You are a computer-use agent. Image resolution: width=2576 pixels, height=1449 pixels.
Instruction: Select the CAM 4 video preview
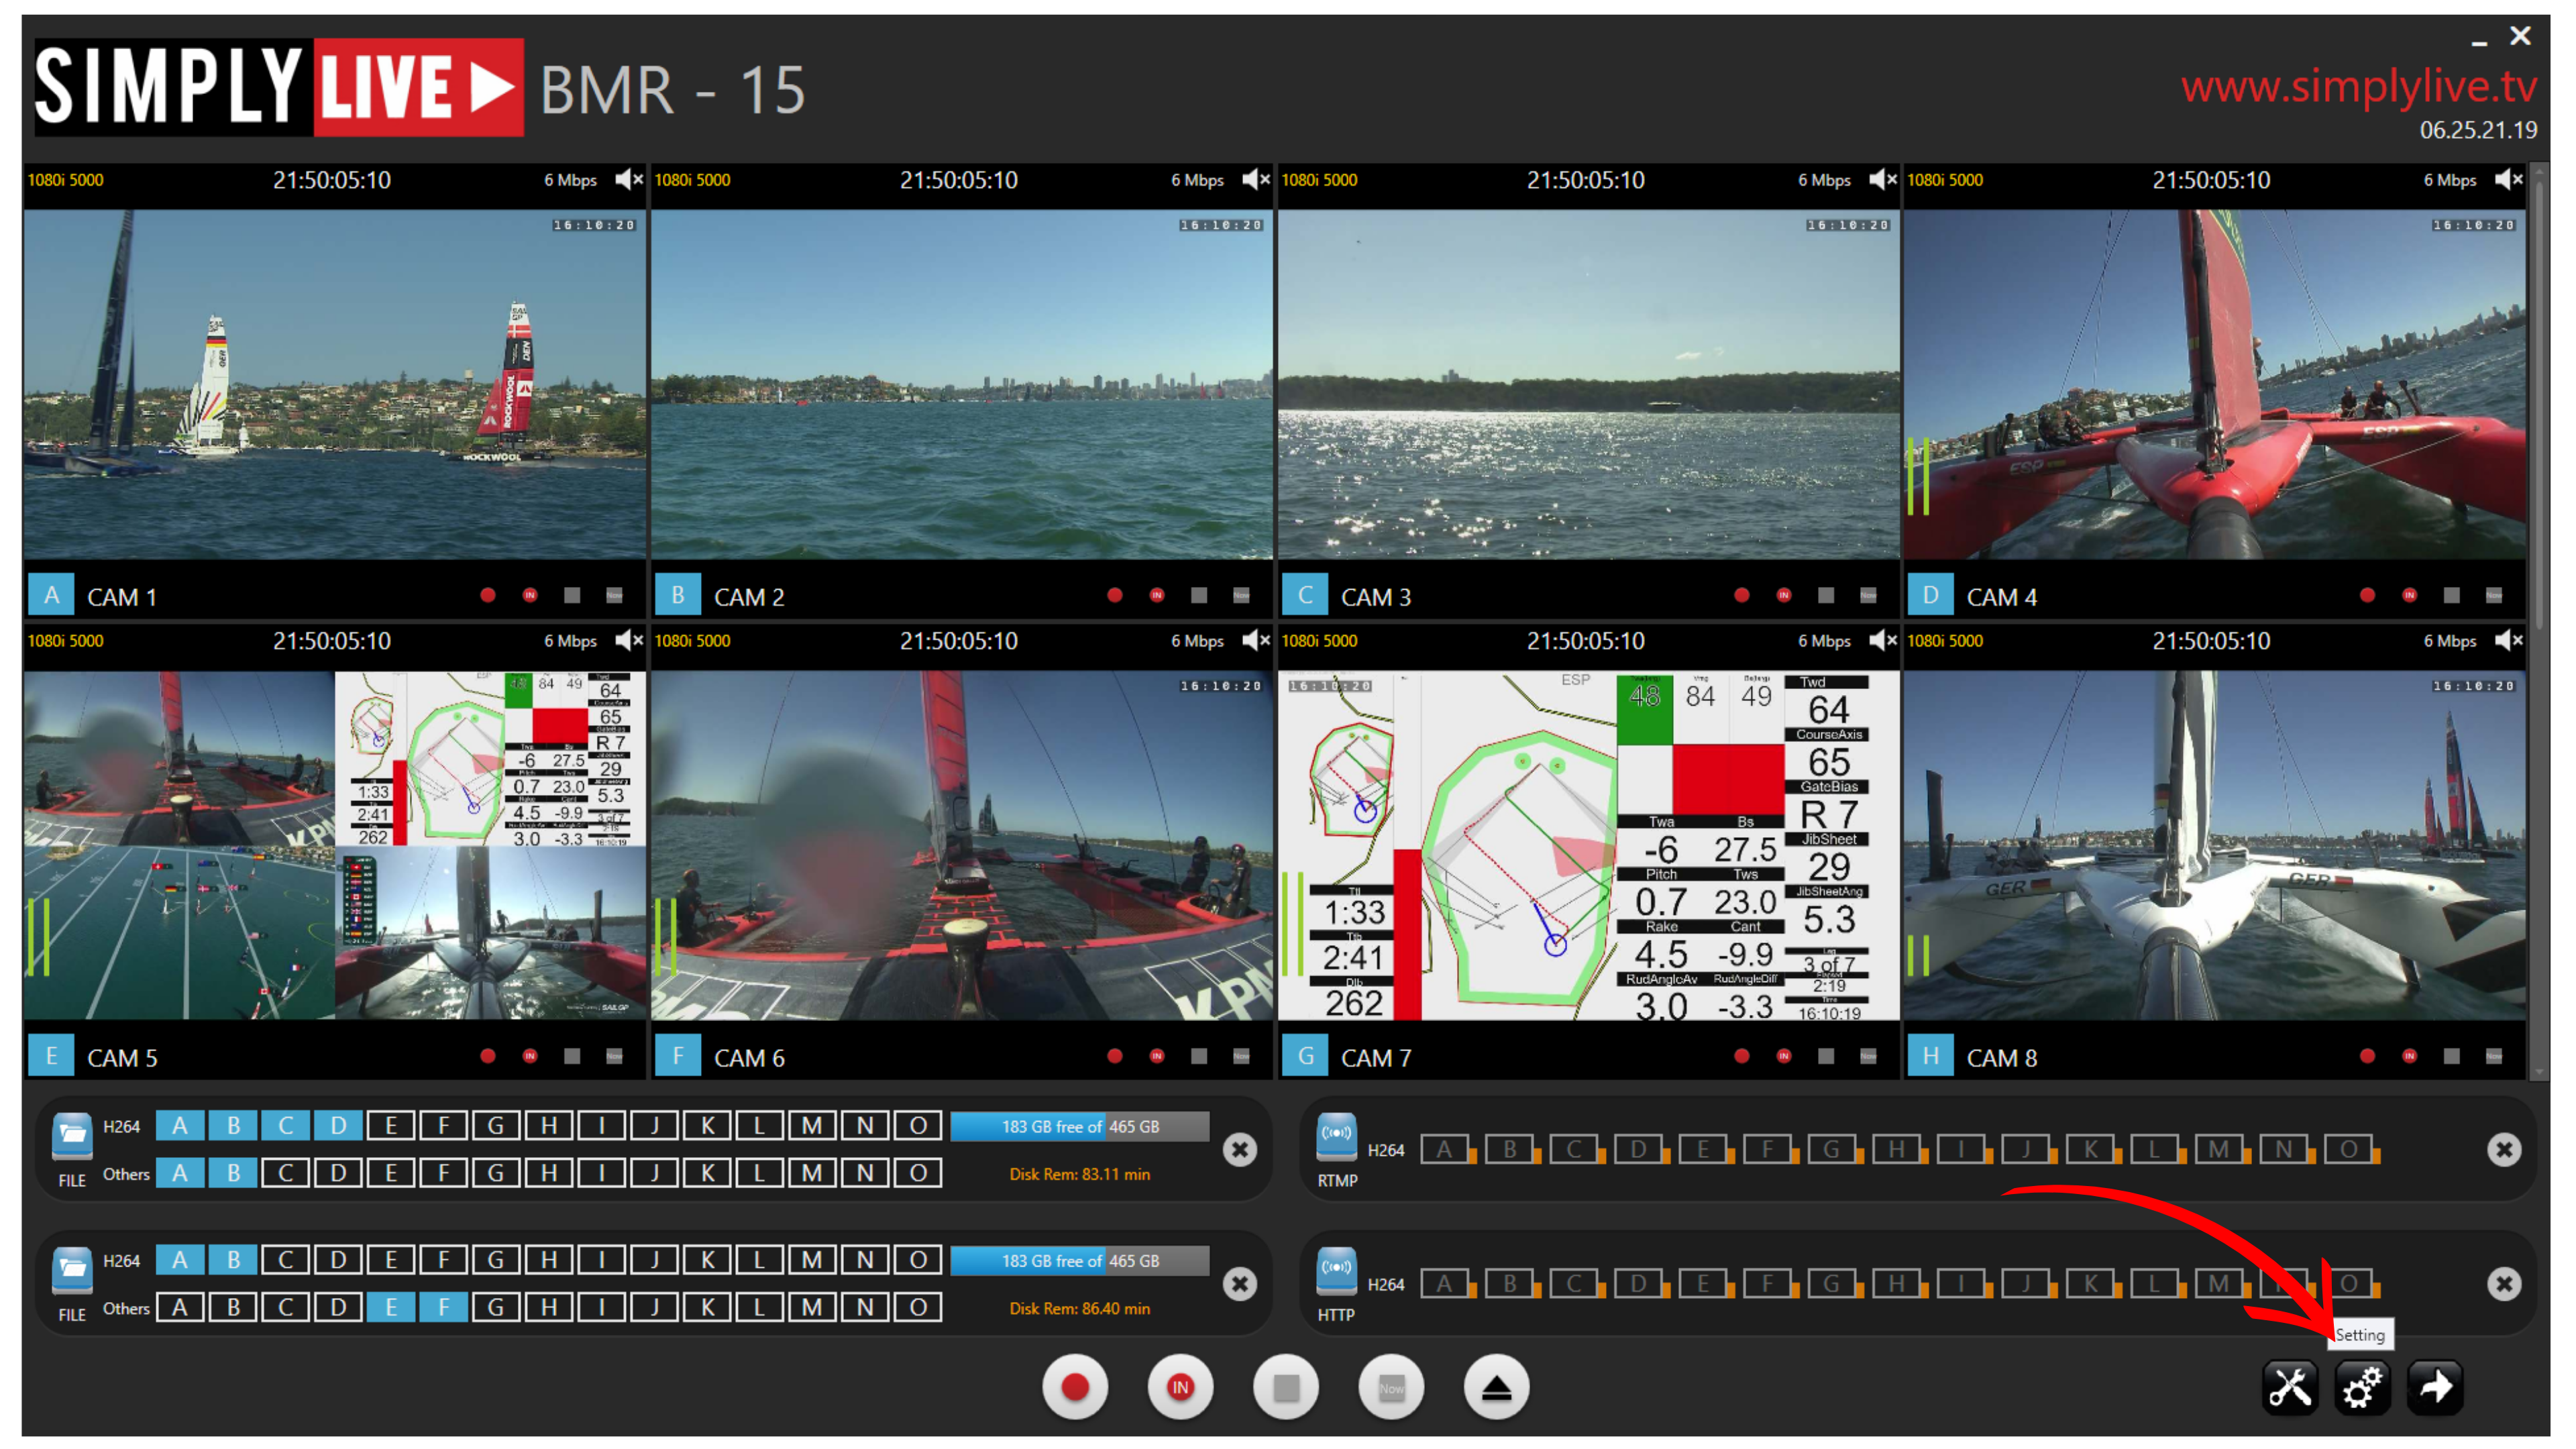pyautogui.click(x=2214, y=384)
